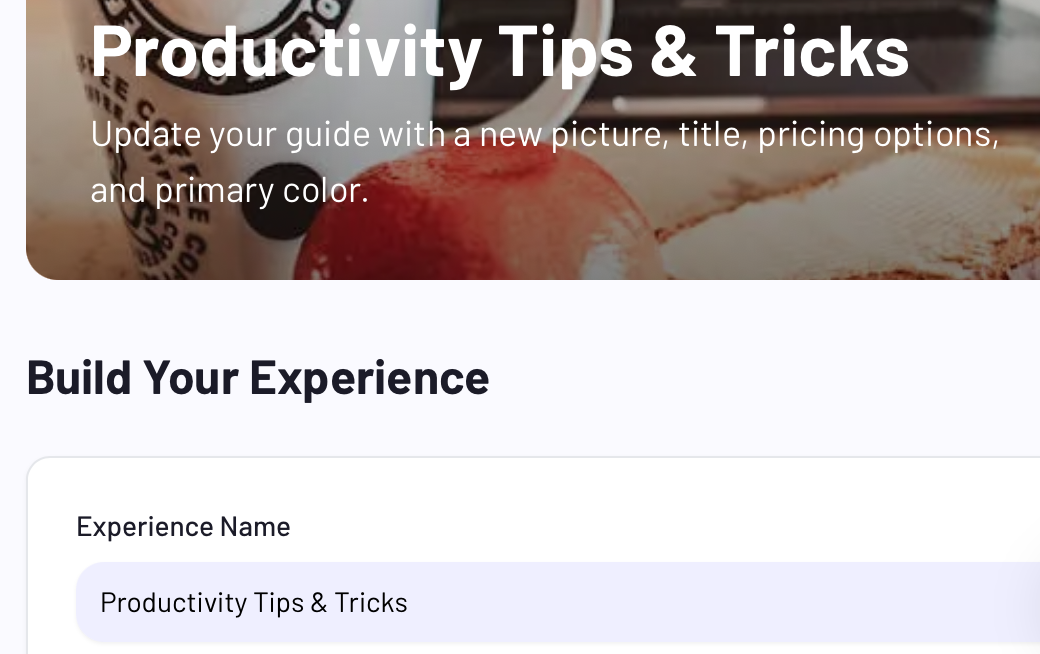Click the 'and primary color.' subtitle line
Viewport: 1040px width, 654px height.
229,190
